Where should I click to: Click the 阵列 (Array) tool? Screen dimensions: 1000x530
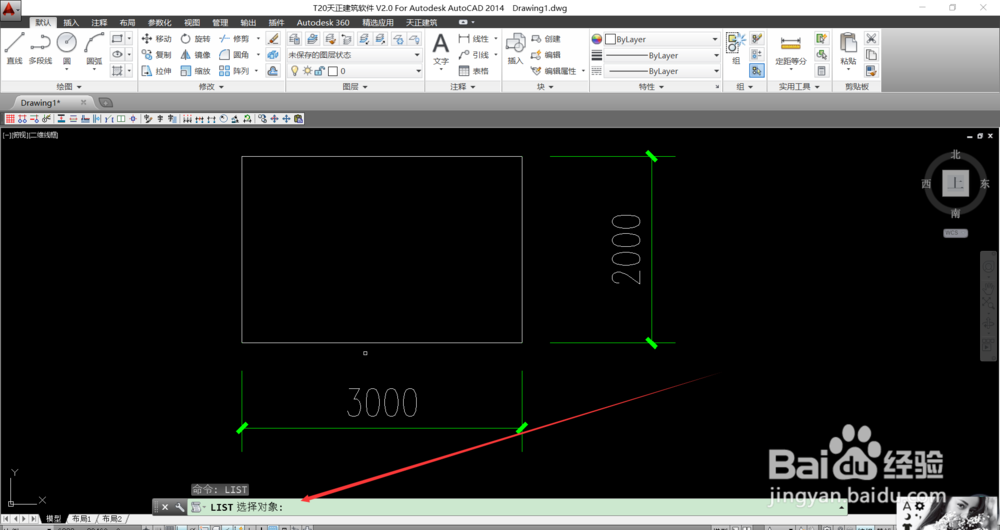click(234, 71)
